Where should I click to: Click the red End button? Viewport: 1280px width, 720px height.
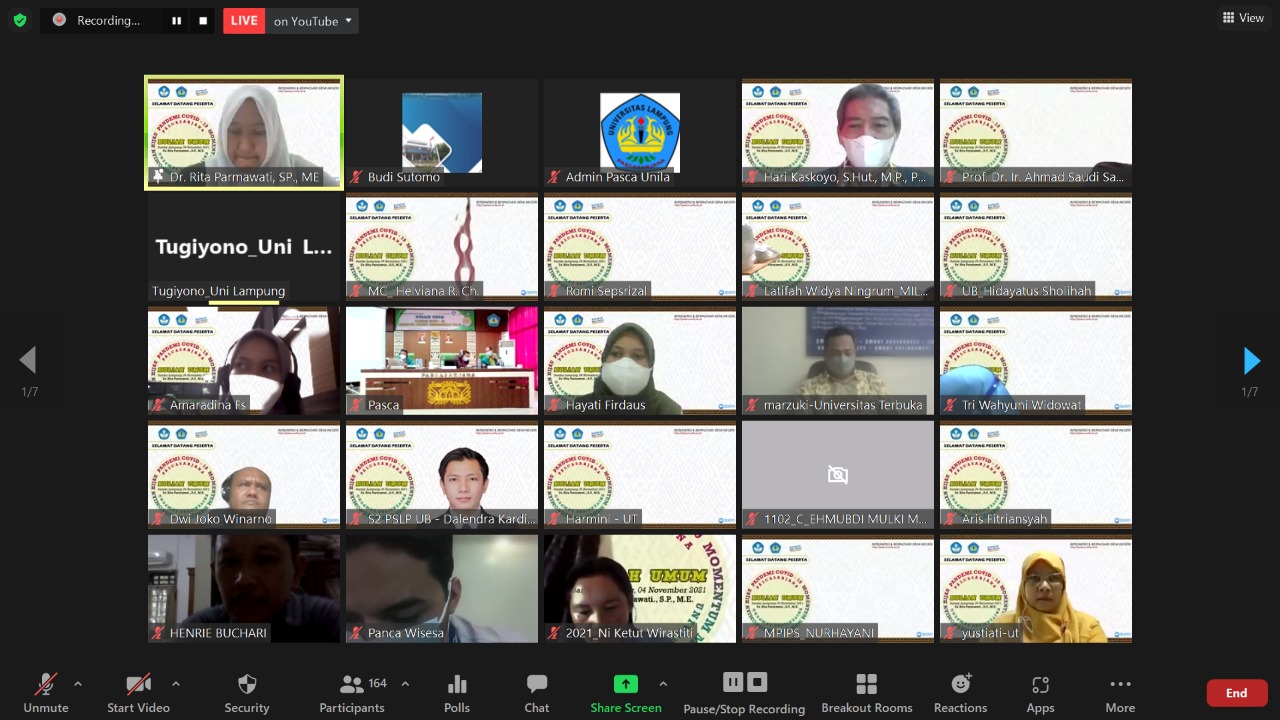click(x=1236, y=693)
